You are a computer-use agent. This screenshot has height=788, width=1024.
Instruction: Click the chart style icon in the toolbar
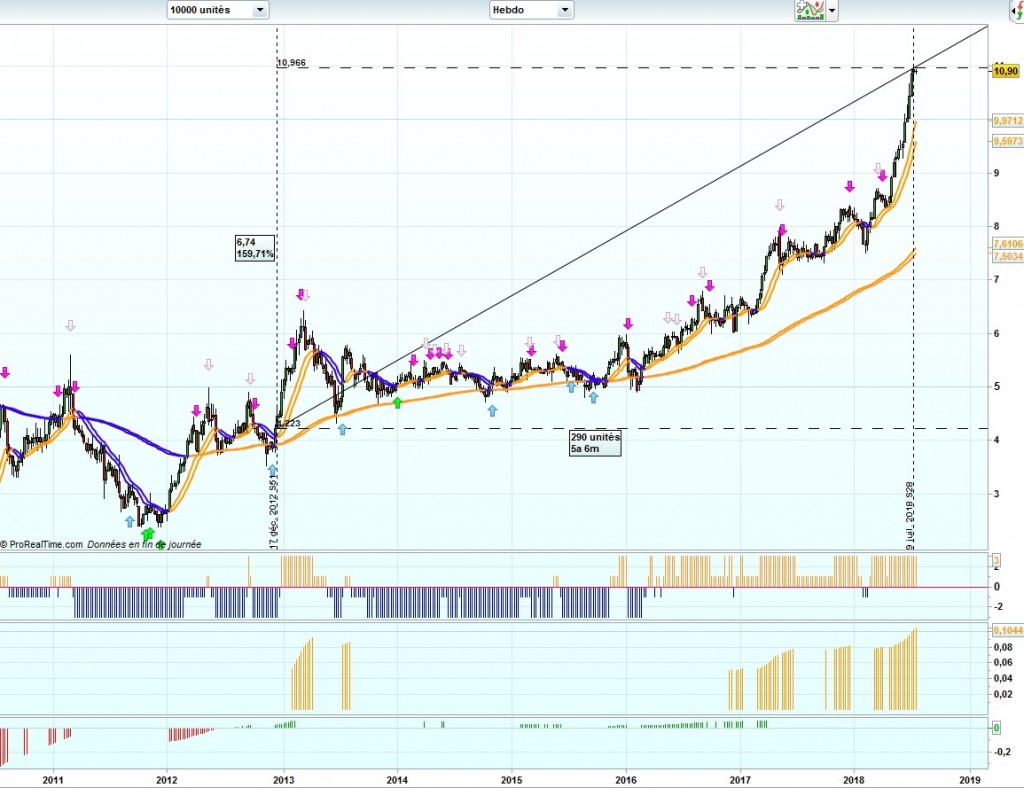click(x=808, y=10)
